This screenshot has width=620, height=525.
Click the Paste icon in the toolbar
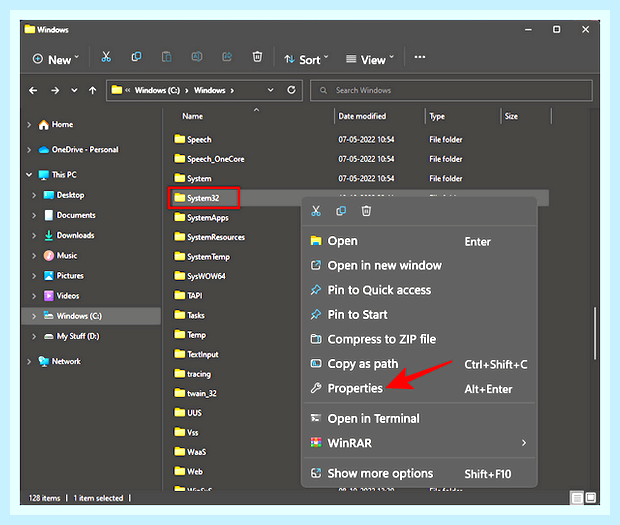(x=166, y=57)
